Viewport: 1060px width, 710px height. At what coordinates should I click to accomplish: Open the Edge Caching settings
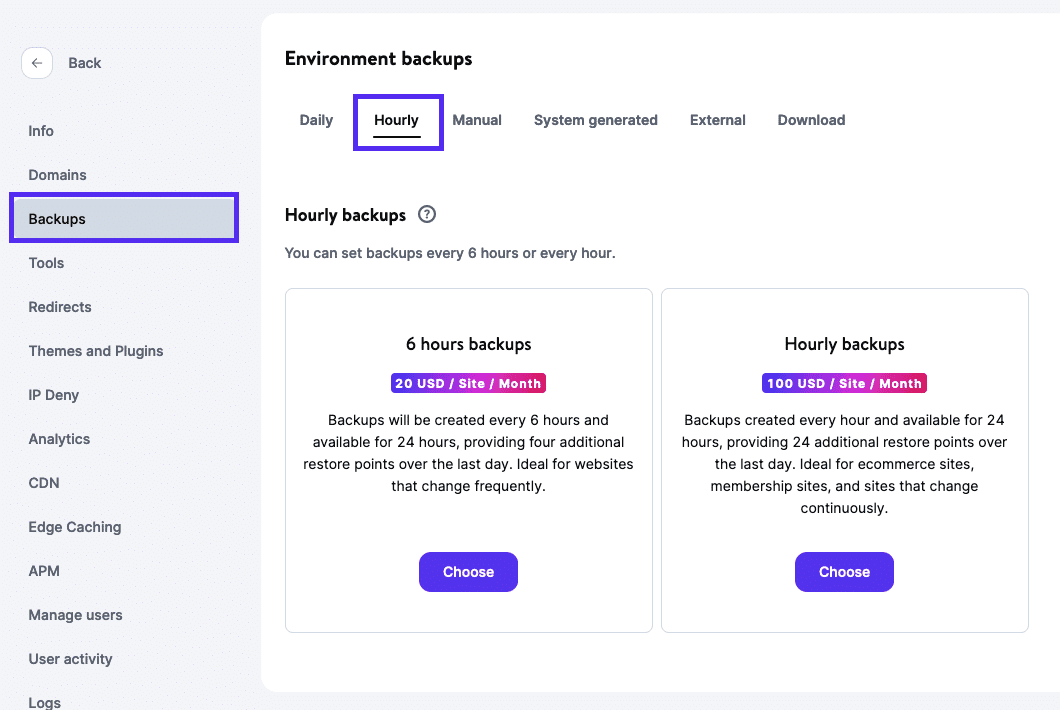pyautogui.click(x=74, y=527)
